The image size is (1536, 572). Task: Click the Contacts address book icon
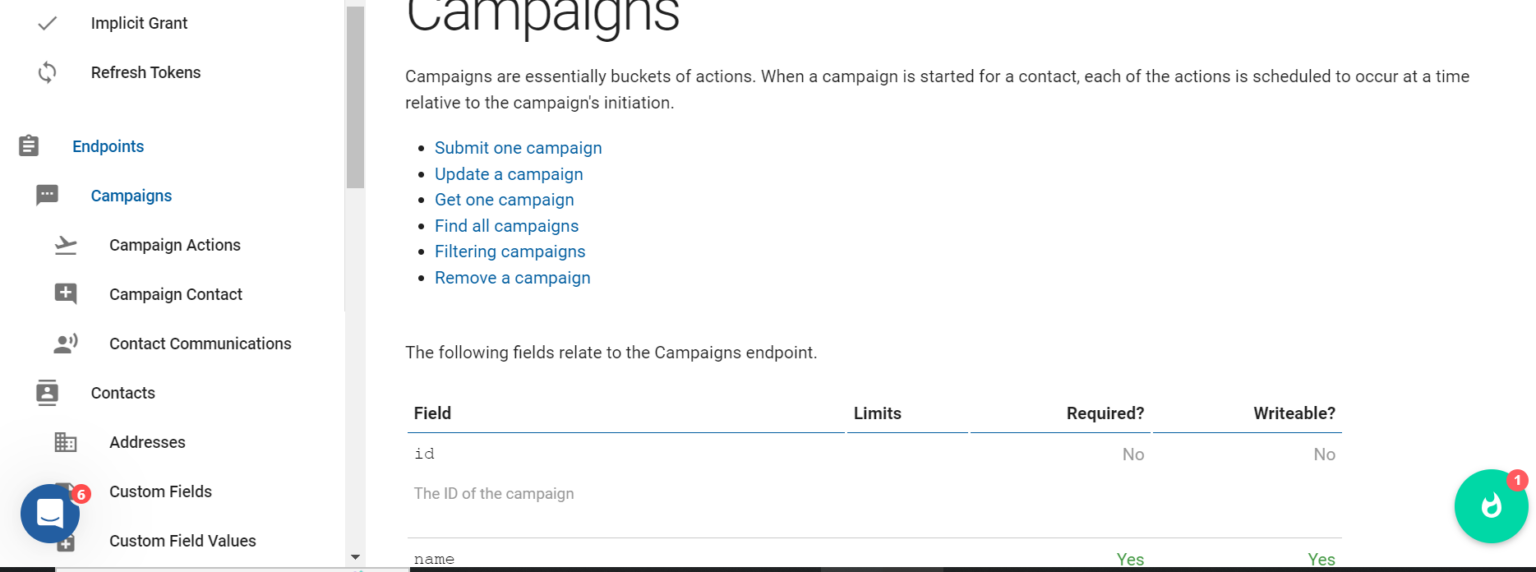(47, 393)
